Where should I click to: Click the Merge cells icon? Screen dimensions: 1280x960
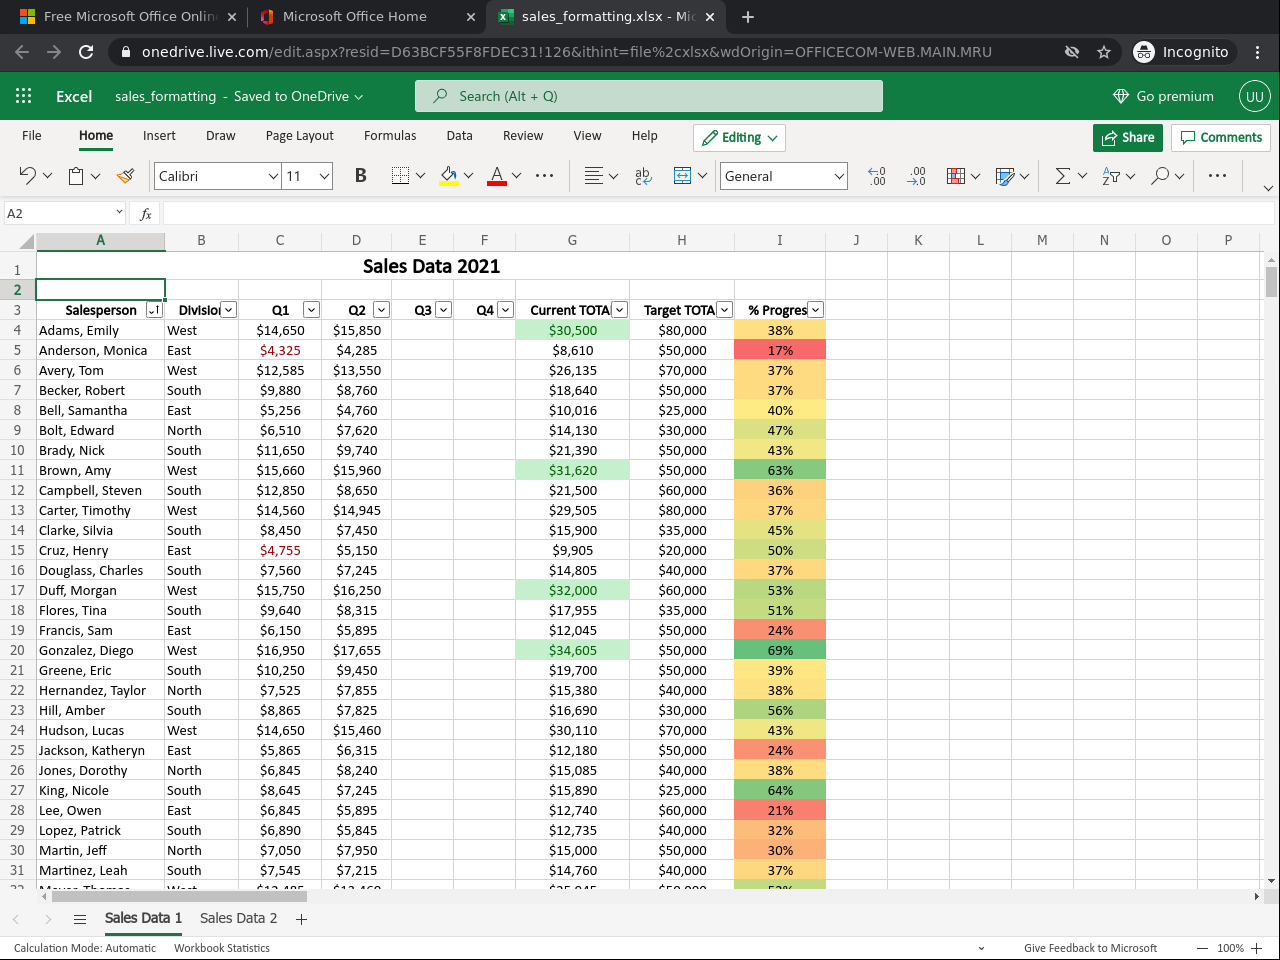pyautogui.click(x=682, y=176)
